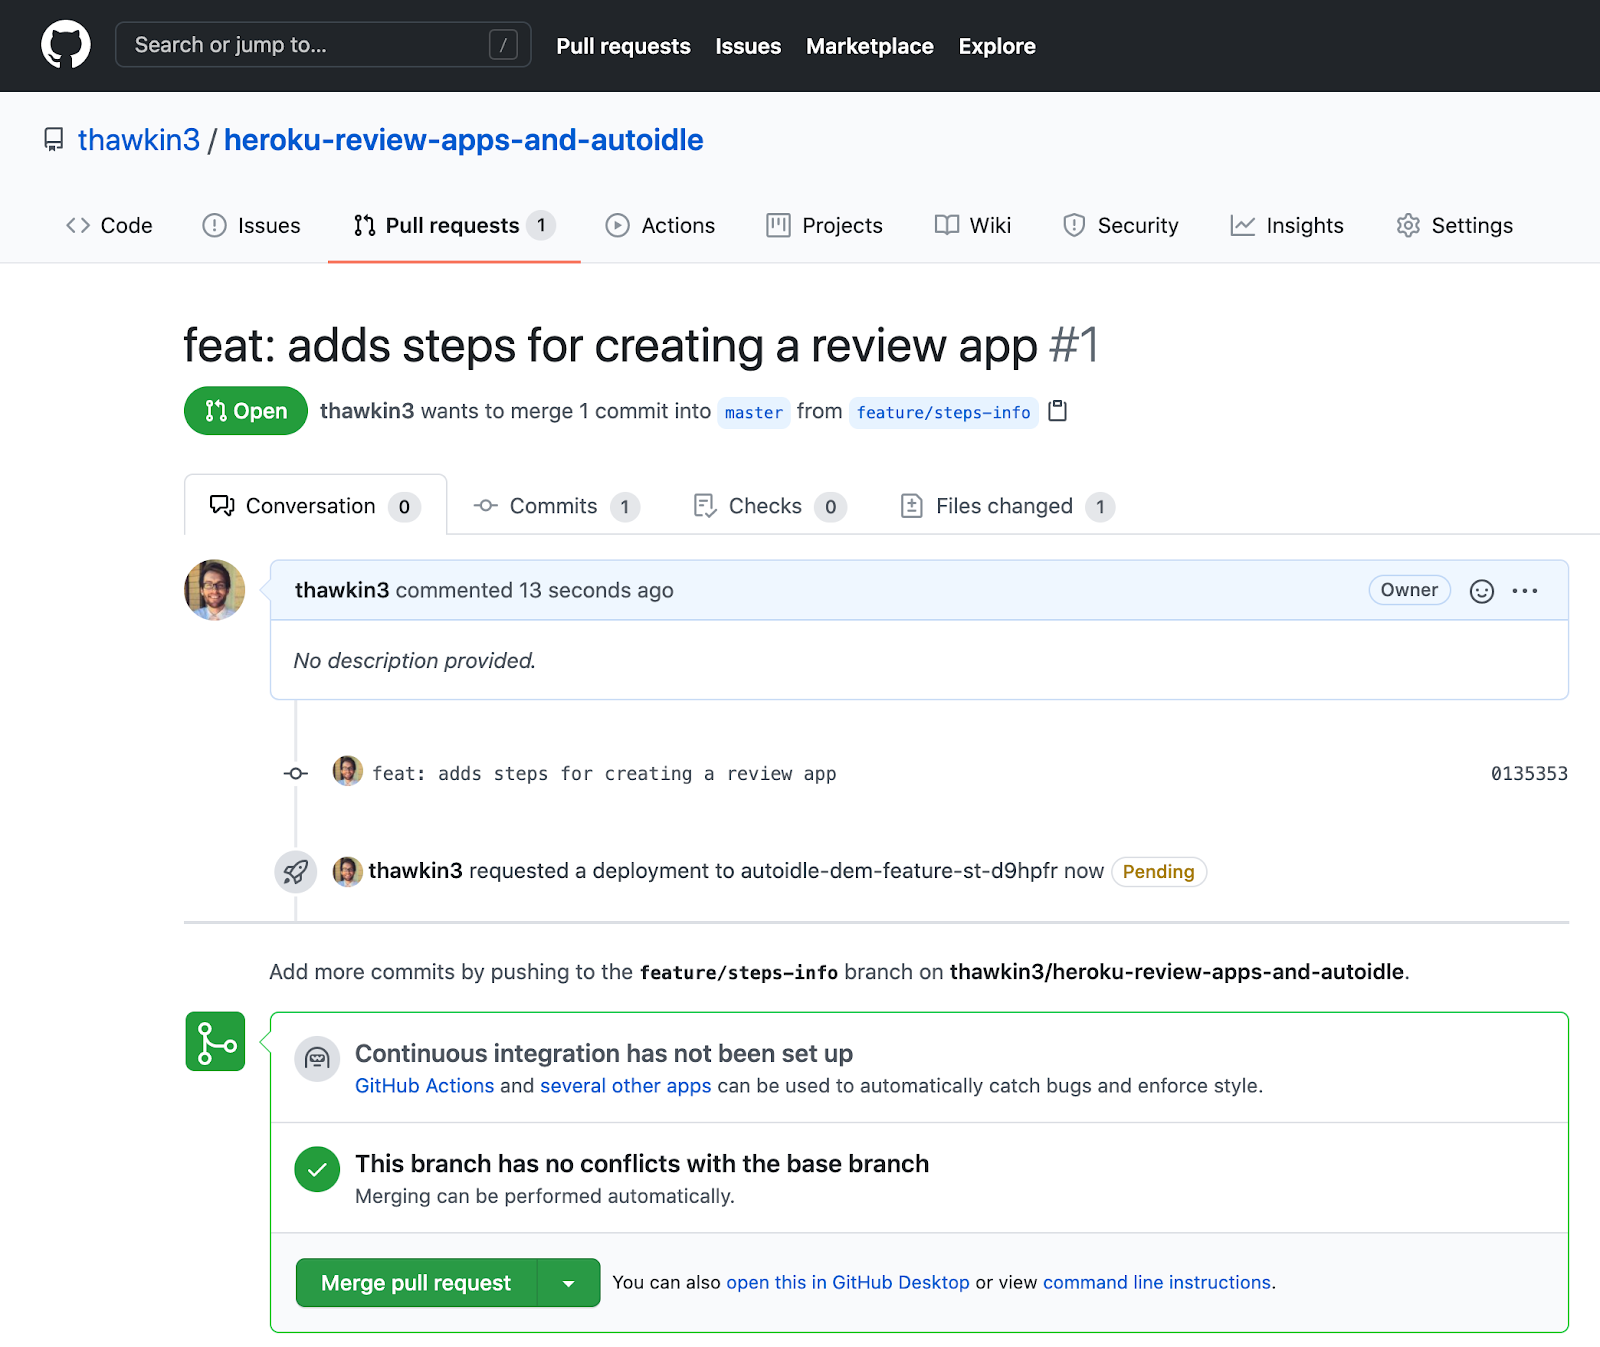Select Marketplace in the top navigation

pos(869,46)
